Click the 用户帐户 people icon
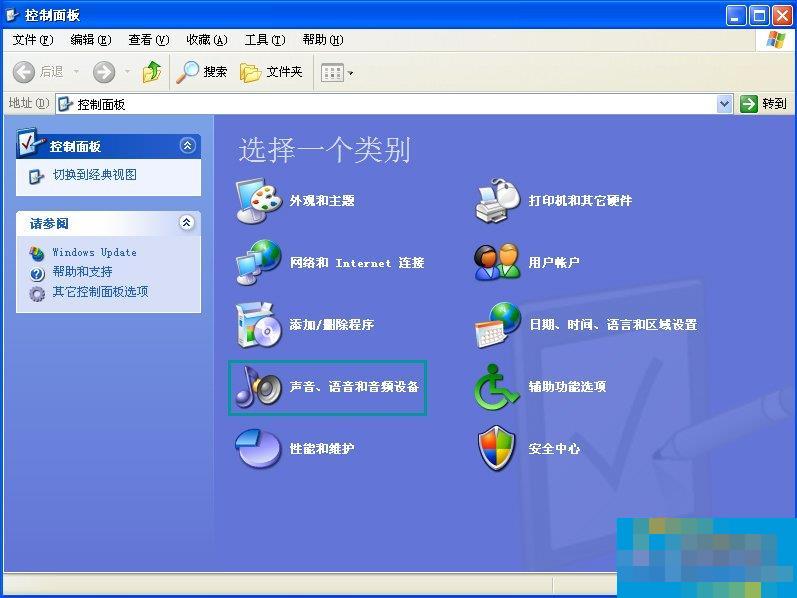Screen dimensions: 797x598 [x=497, y=263]
